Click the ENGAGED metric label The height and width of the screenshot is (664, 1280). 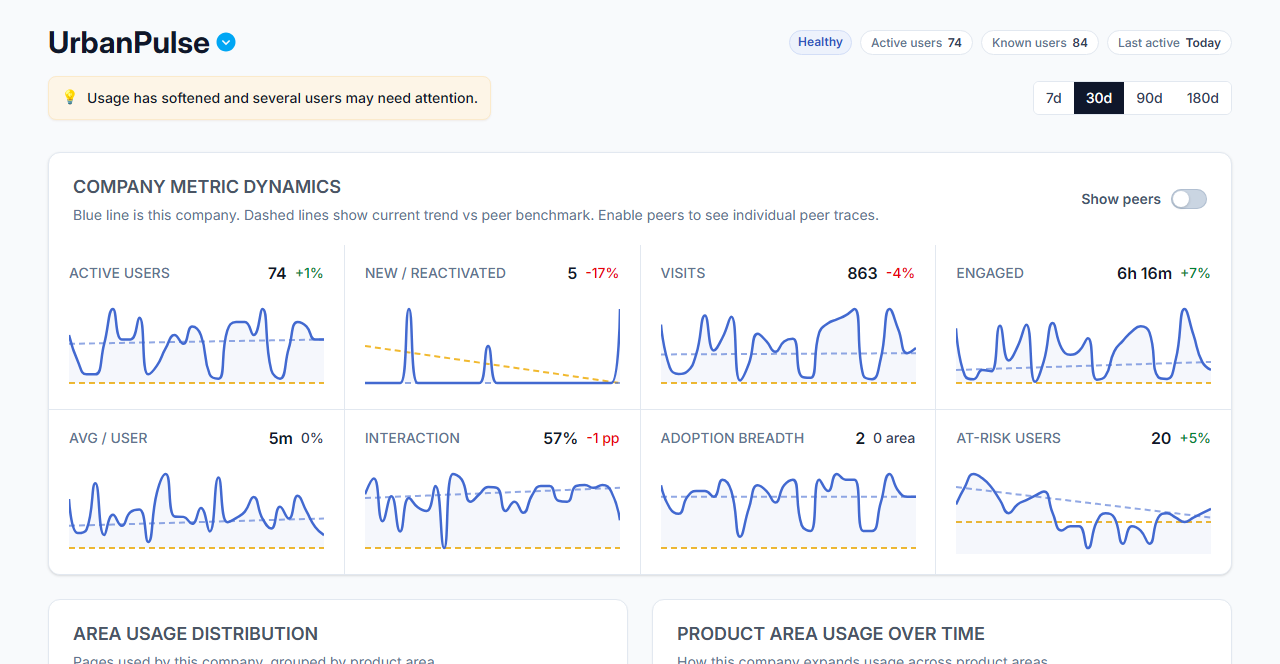pyautogui.click(x=990, y=273)
